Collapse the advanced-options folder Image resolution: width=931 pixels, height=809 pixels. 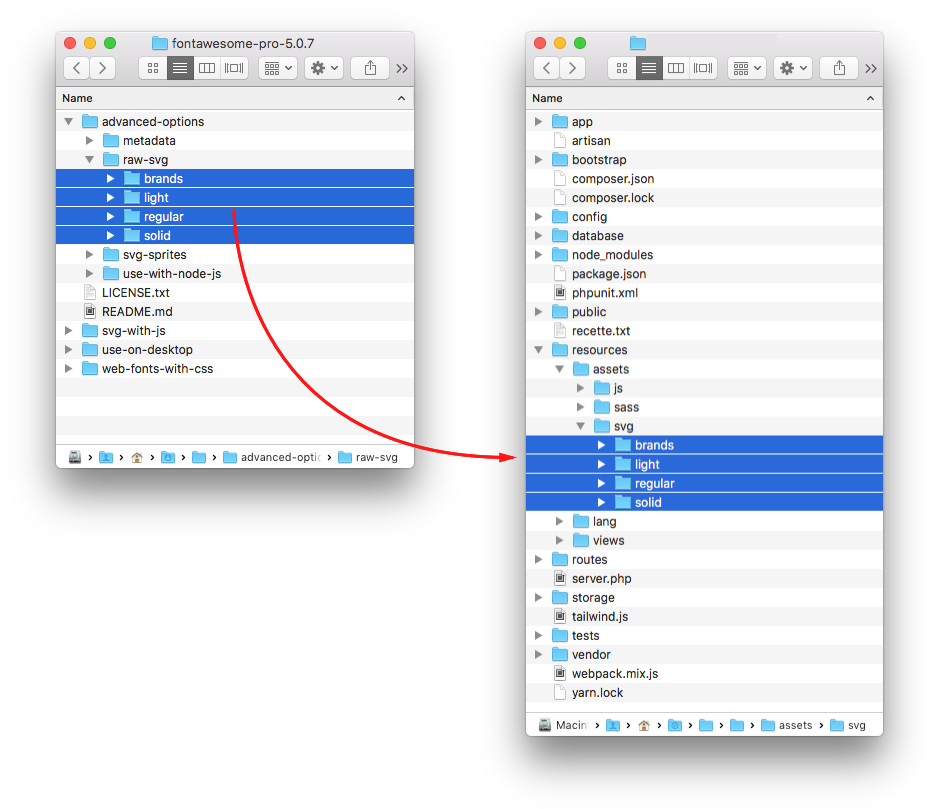coord(69,122)
